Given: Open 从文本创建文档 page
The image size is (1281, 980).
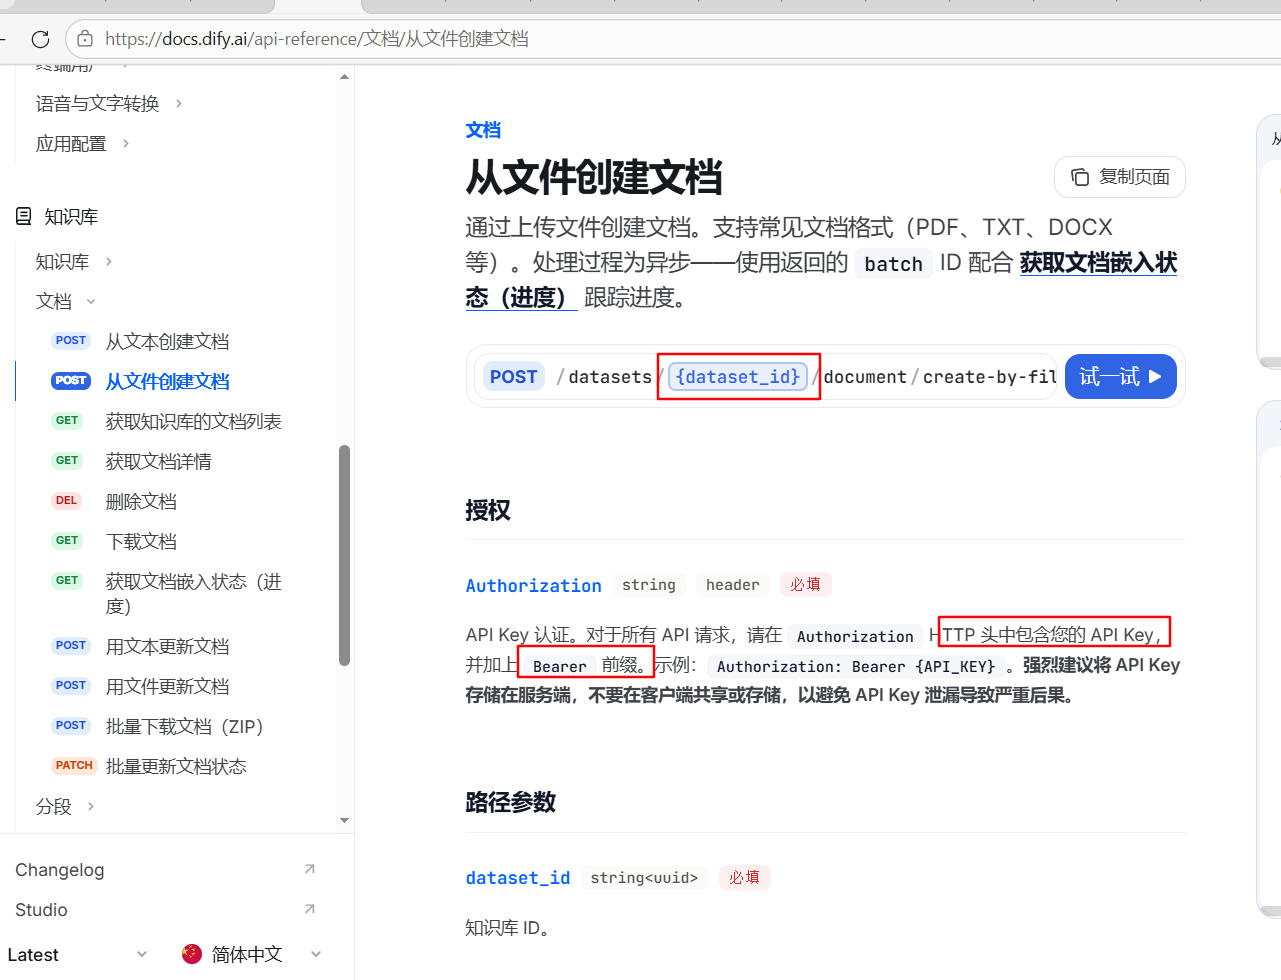Looking at the screenshot, I should (168, 342).
